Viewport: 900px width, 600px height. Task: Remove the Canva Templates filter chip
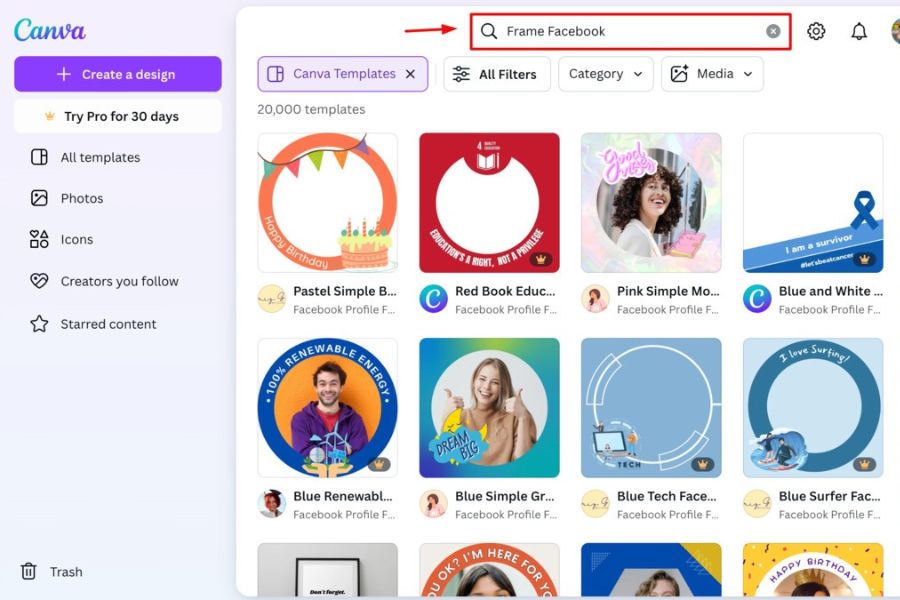(410, 74)
